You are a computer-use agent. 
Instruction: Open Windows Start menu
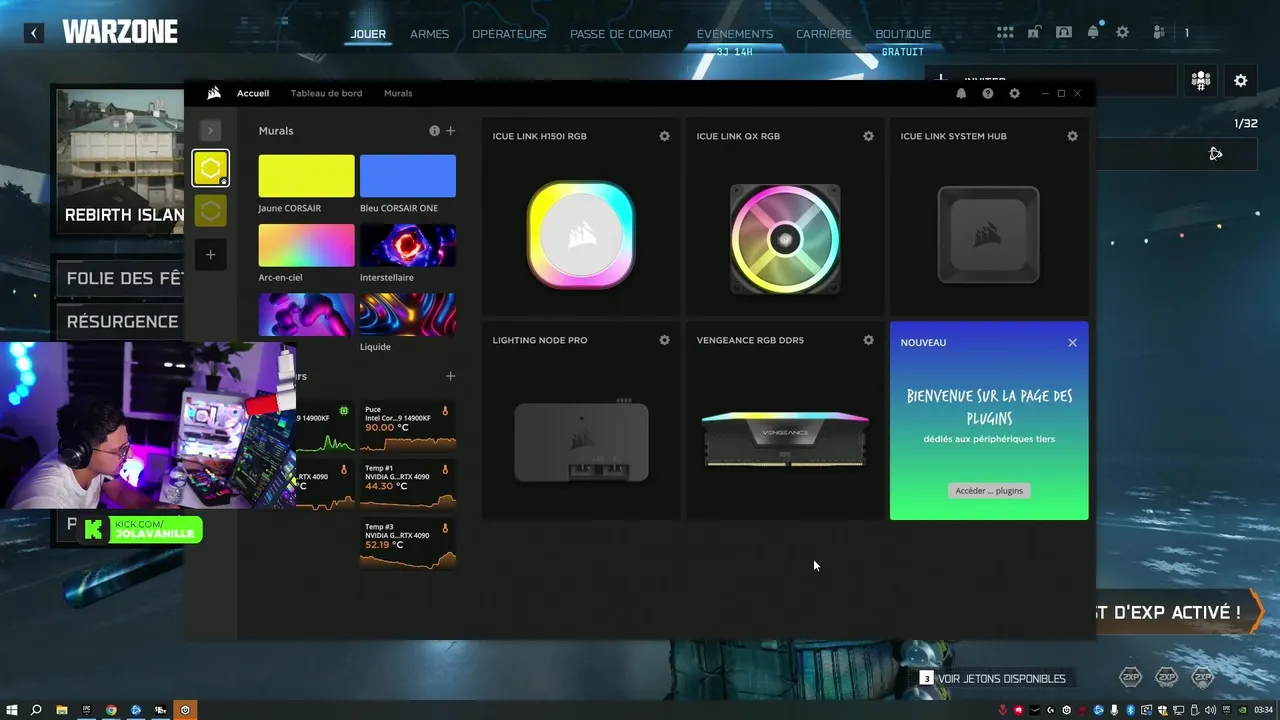point(12,710)
